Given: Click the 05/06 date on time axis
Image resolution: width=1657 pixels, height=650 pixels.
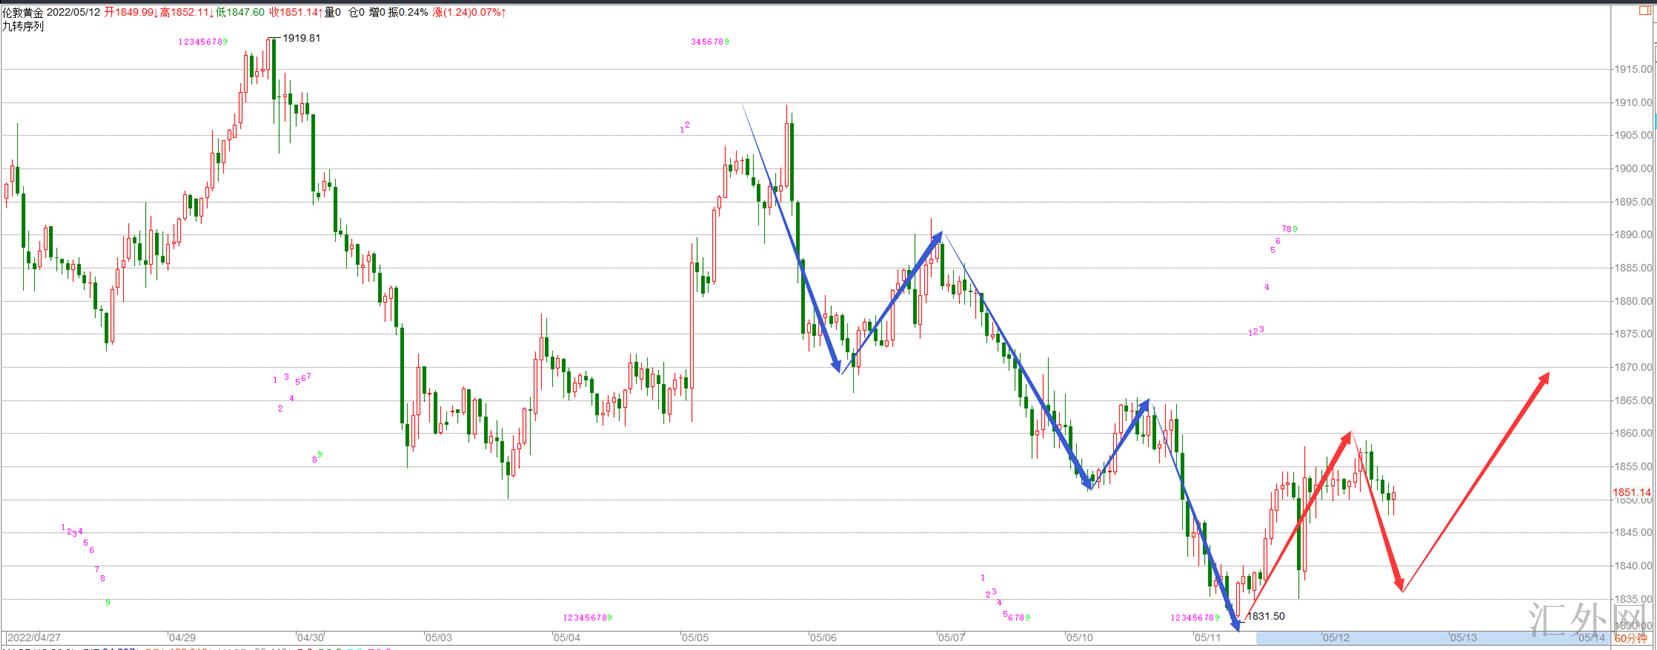Looking at the screenshot, I should click(823, 637).
